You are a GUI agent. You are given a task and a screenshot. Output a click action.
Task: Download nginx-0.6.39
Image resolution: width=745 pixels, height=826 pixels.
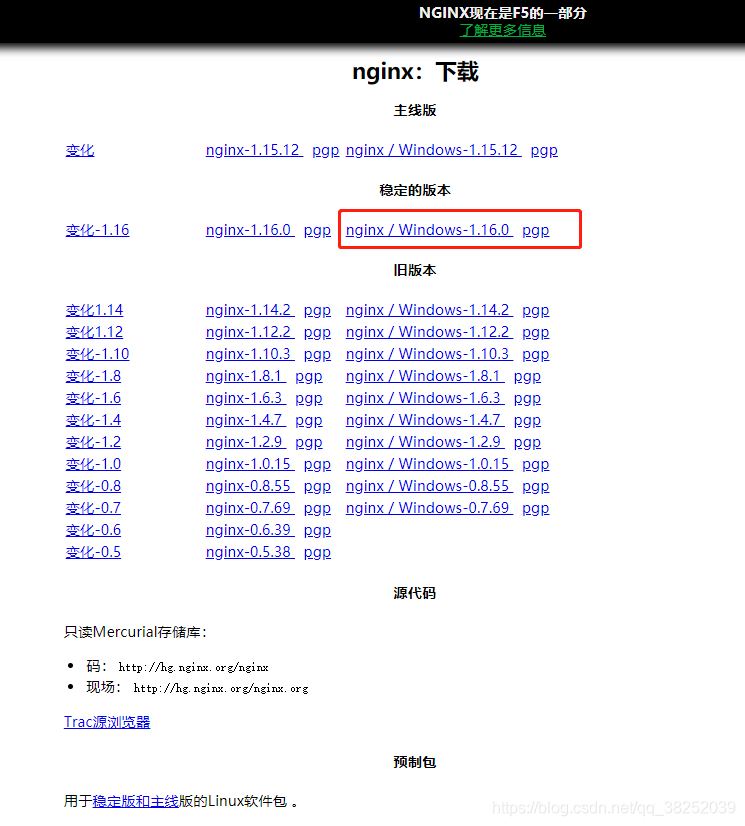pyautogui.click(x=250, y=530)
